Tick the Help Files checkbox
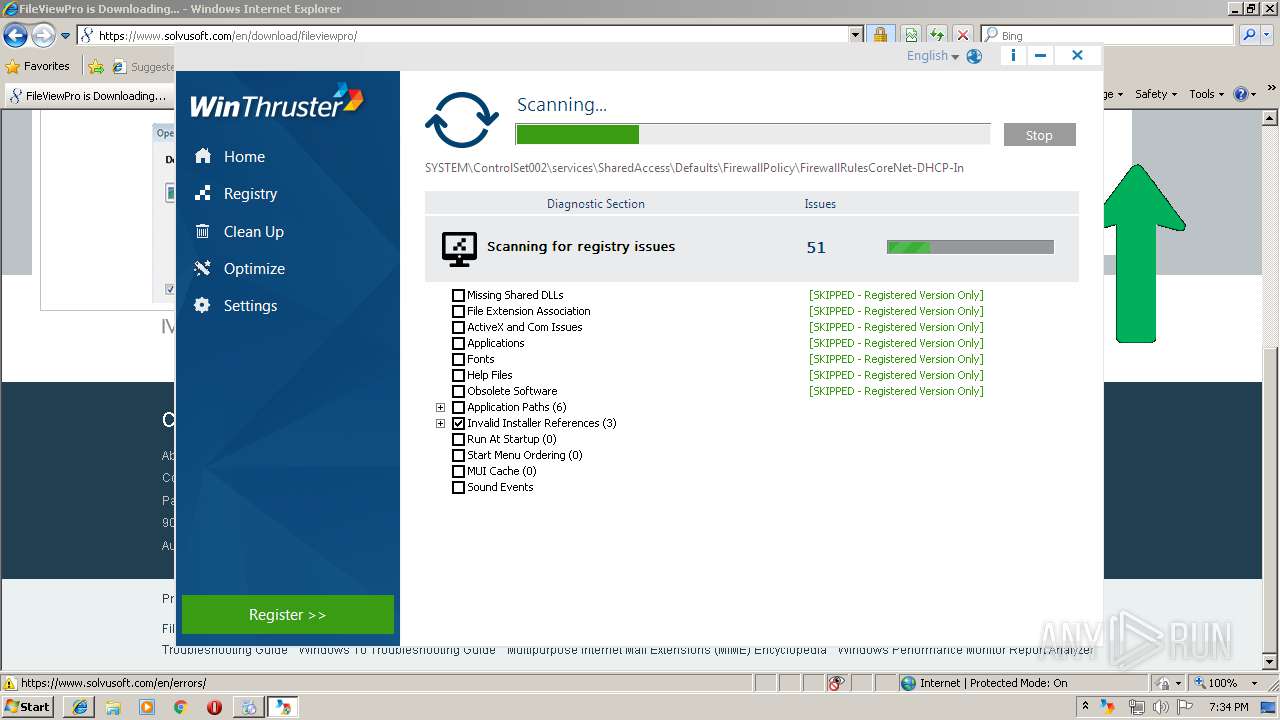Image resolution: width=1280 pixels, height=720 pixels. 458,376
